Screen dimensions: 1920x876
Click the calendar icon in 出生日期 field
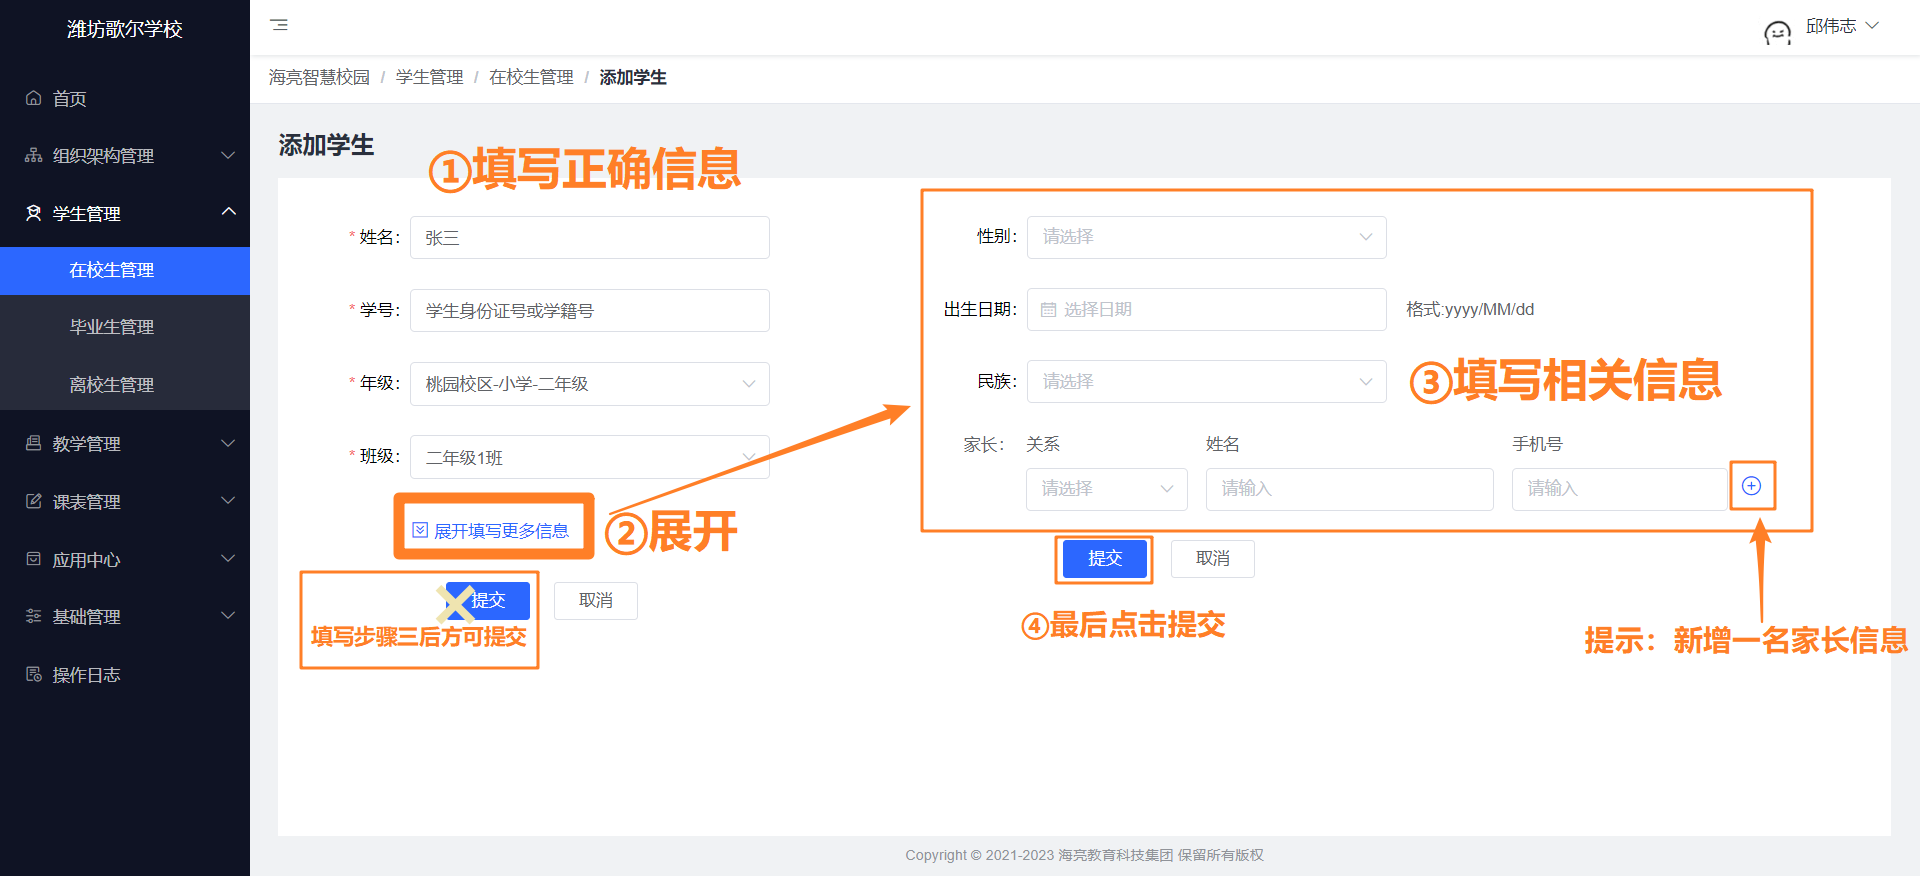click(1048, 310)
